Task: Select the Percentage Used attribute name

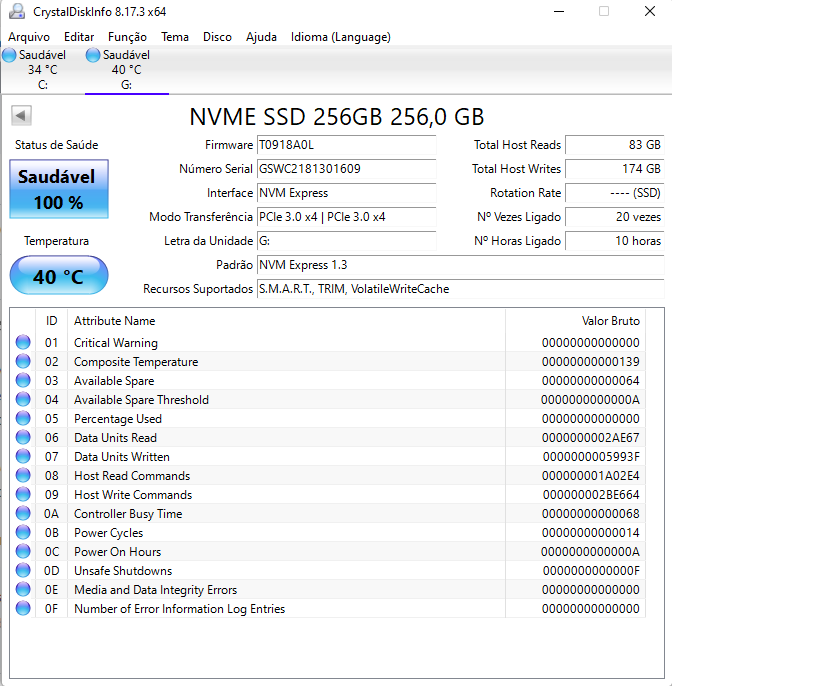Action: pos(118,418)
